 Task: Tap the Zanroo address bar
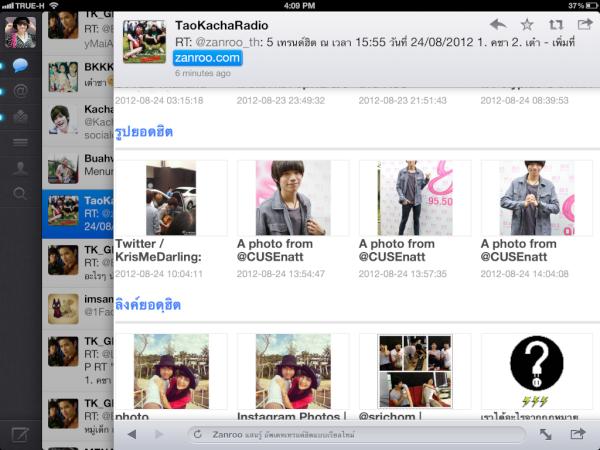[x=356, y=435]
